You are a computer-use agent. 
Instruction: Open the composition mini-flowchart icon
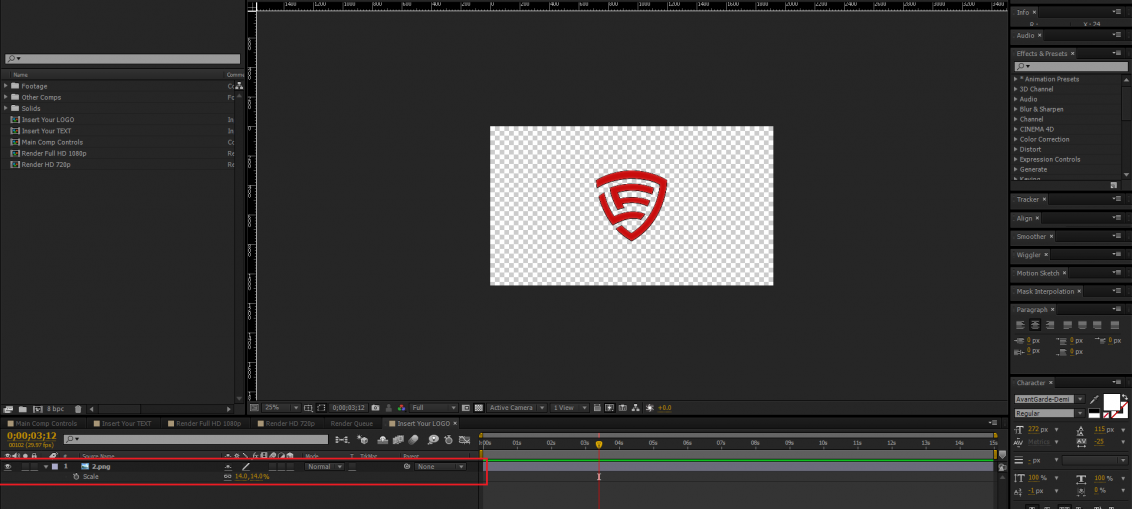click(x=342, y=440)
